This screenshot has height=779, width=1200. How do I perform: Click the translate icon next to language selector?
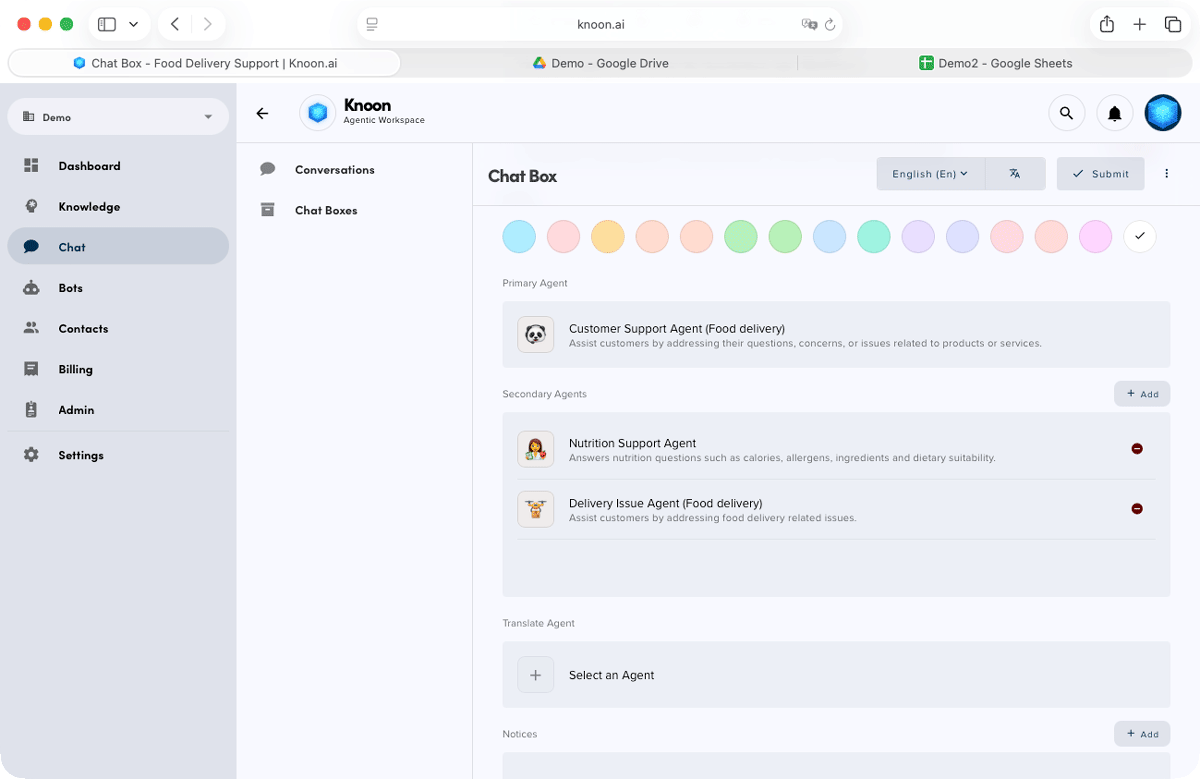click(x=1014, y=173)
